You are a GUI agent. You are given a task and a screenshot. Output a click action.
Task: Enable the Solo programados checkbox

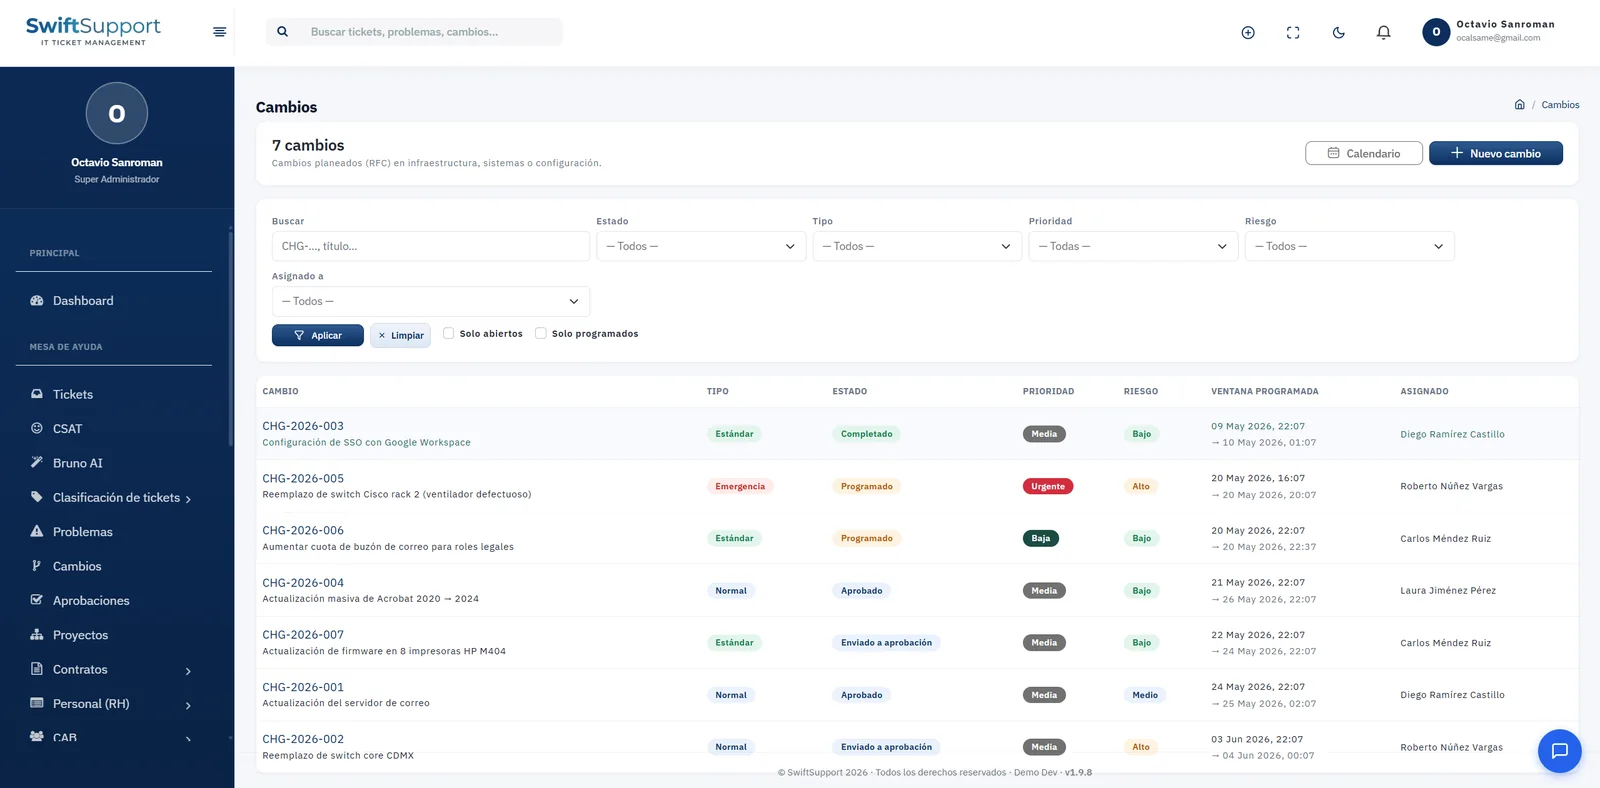pos(541,334)
